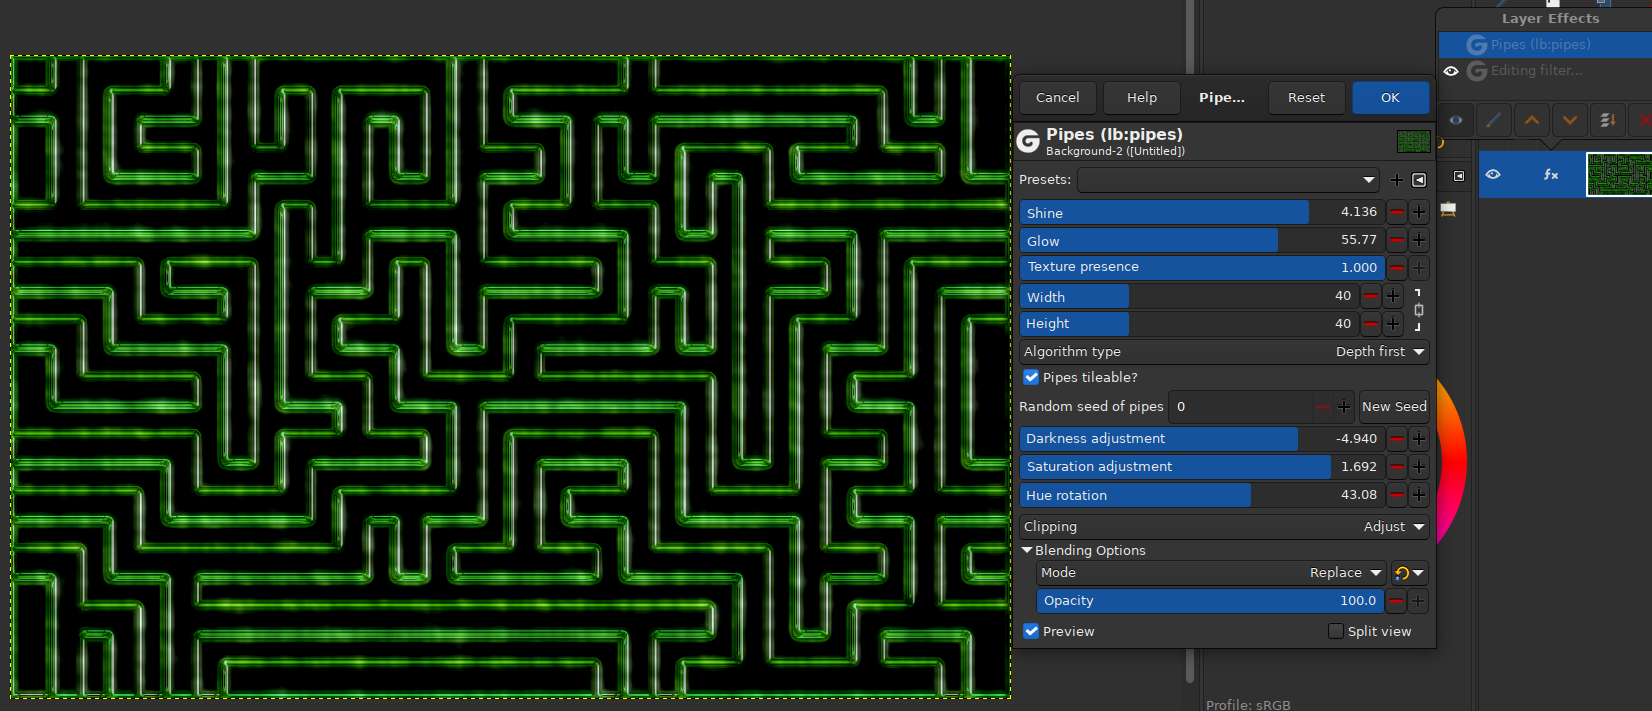1652x711 pixels.
Task: Increase Hue rotation value
Action: (x=1418, y=495)
